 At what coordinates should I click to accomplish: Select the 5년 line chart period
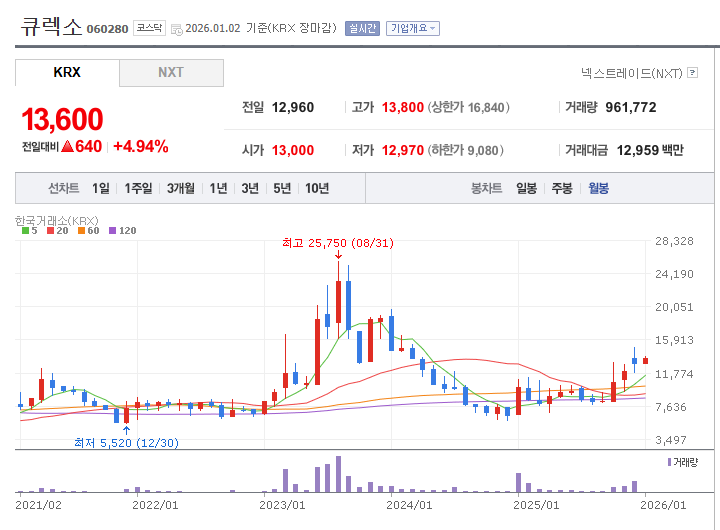click(x=282, y=188)
